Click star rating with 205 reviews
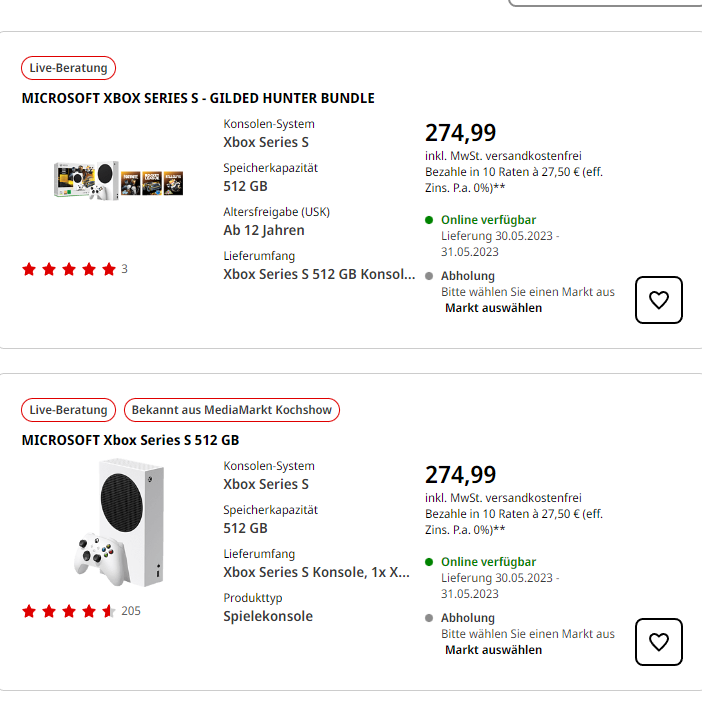702x705 pixels. 69,611
